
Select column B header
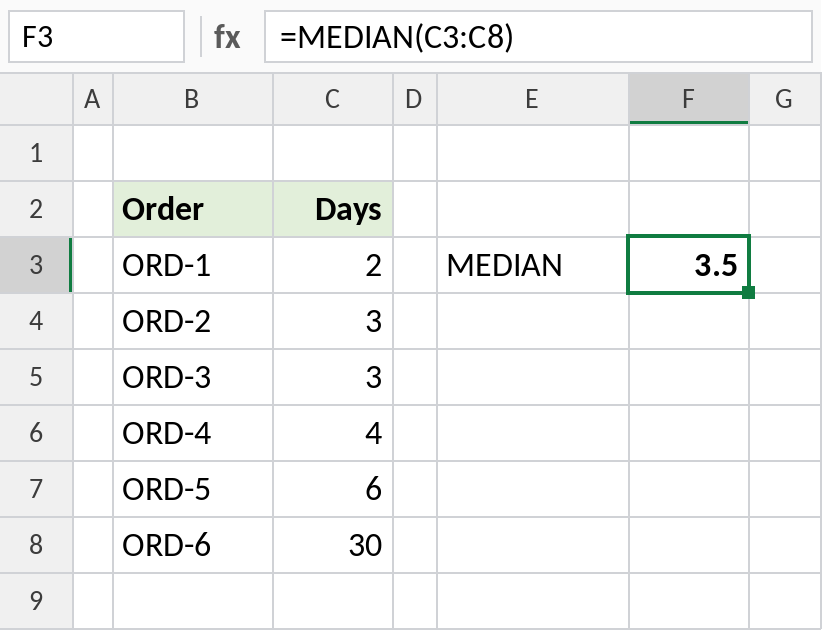coord(193,99)
